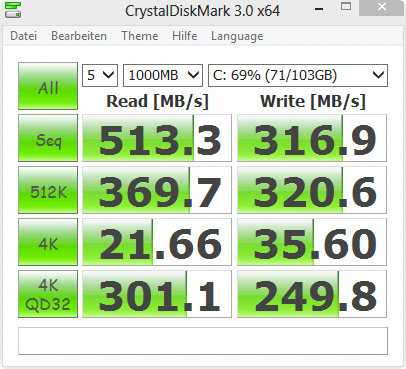Maximize the CrystalDiskMark window
The width and height of the screenshot is (406, 369).
[346, 7]
